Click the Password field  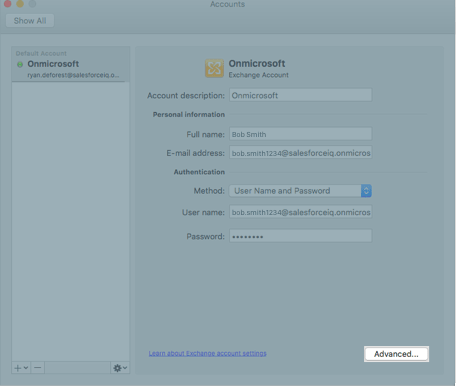tap(301, 236)
